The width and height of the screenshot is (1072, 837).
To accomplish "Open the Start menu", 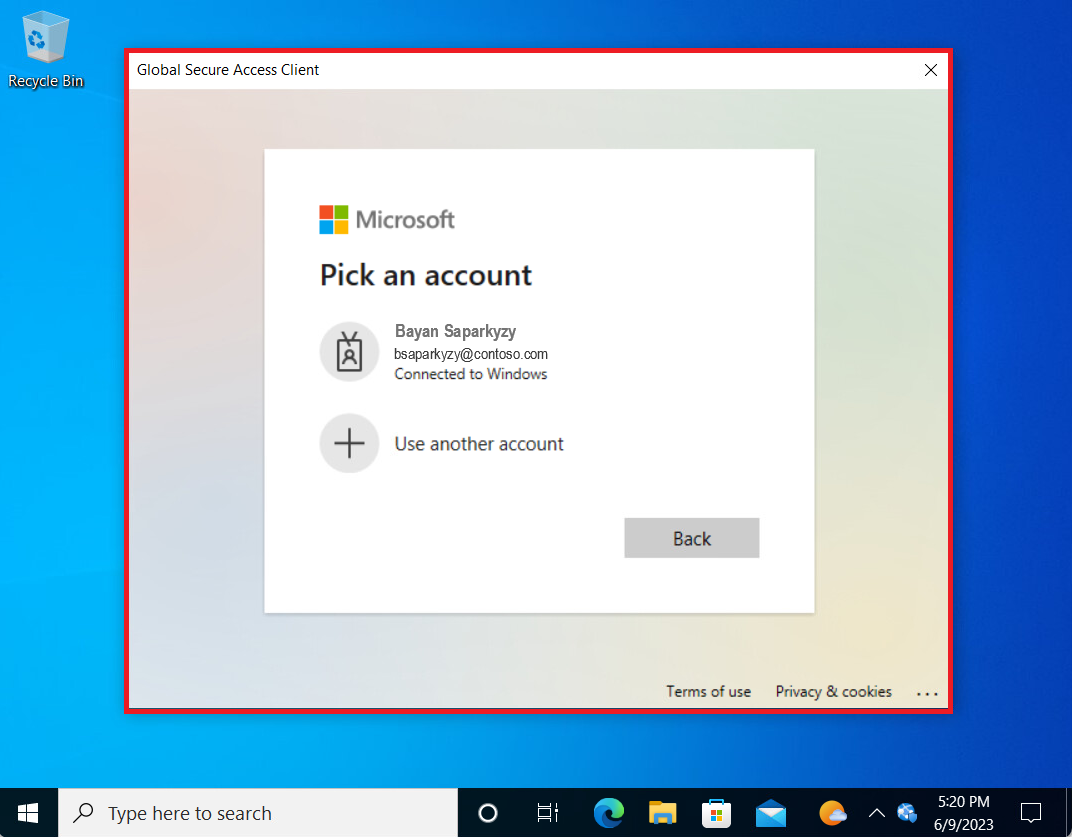I will 27,813.
